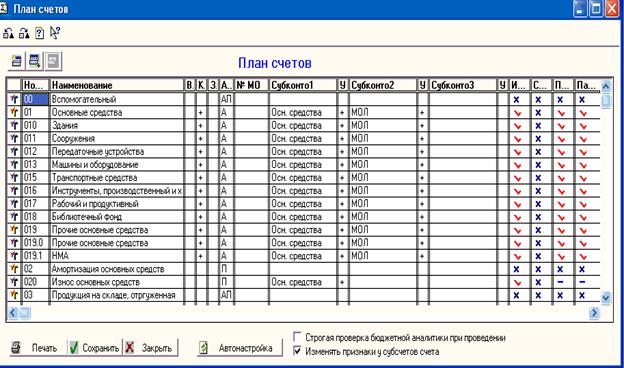Click the Субконто3 column header
Image resolution: width=624 pixels, height=368 pixels.
pos(463,85)
